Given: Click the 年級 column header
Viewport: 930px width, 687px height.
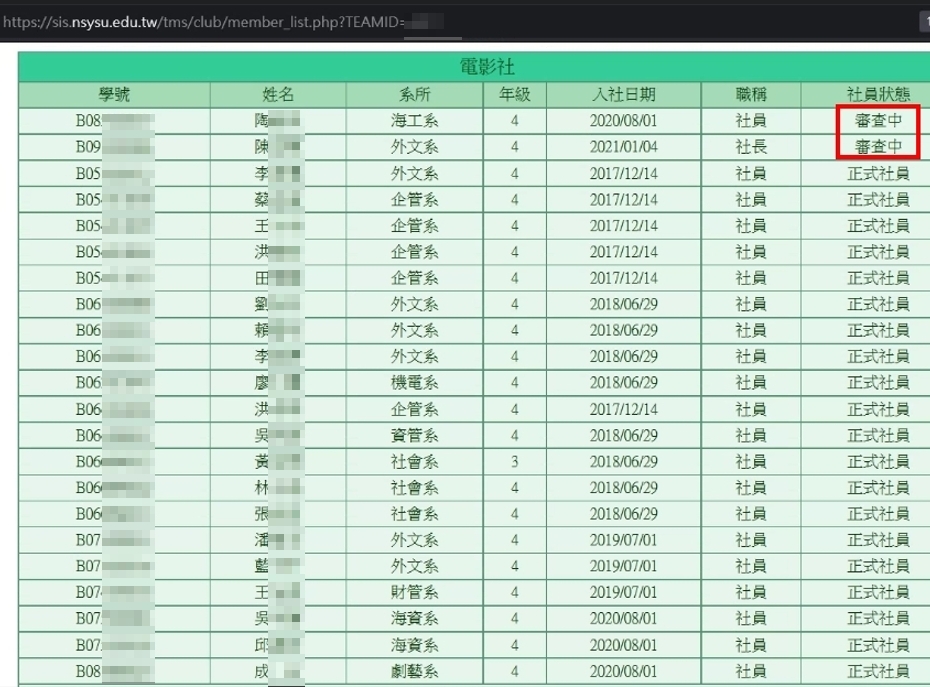Looking at the screenshot, I should pos(514,94).
